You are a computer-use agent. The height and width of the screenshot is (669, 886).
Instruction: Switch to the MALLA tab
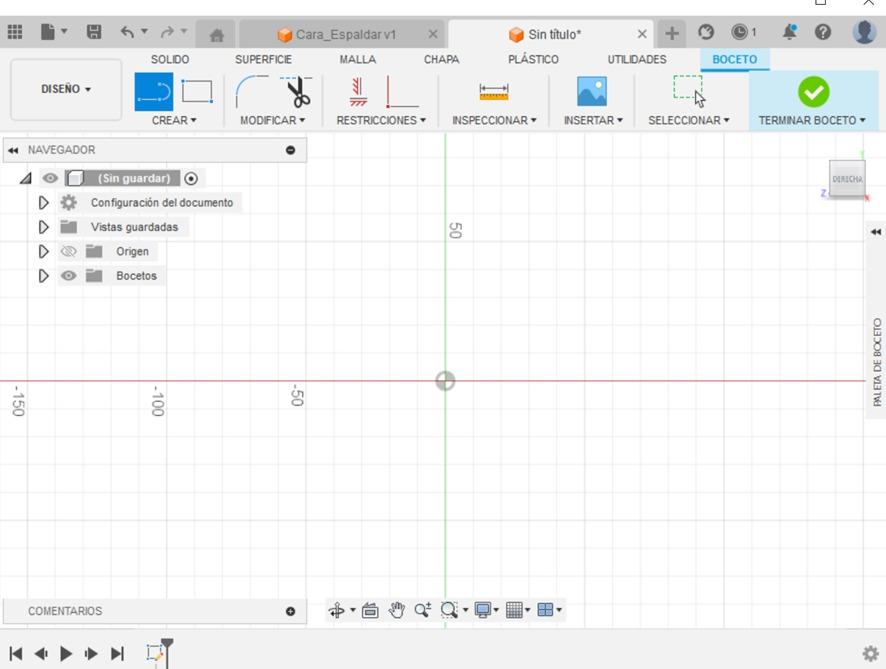358,59
